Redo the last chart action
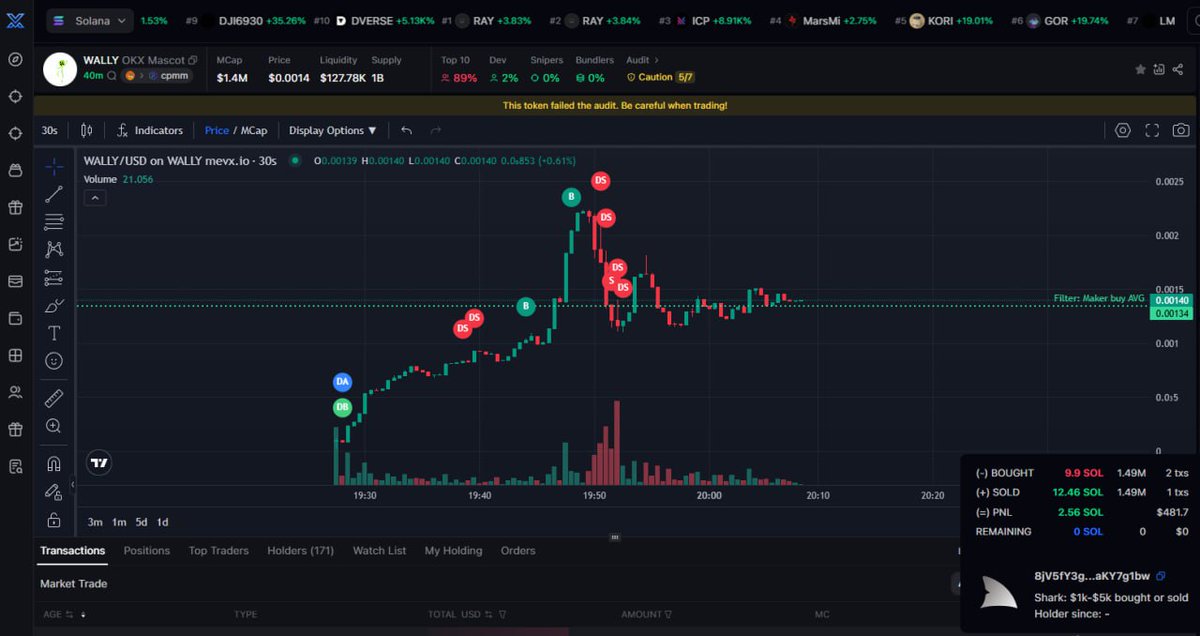 pos(436,130)
